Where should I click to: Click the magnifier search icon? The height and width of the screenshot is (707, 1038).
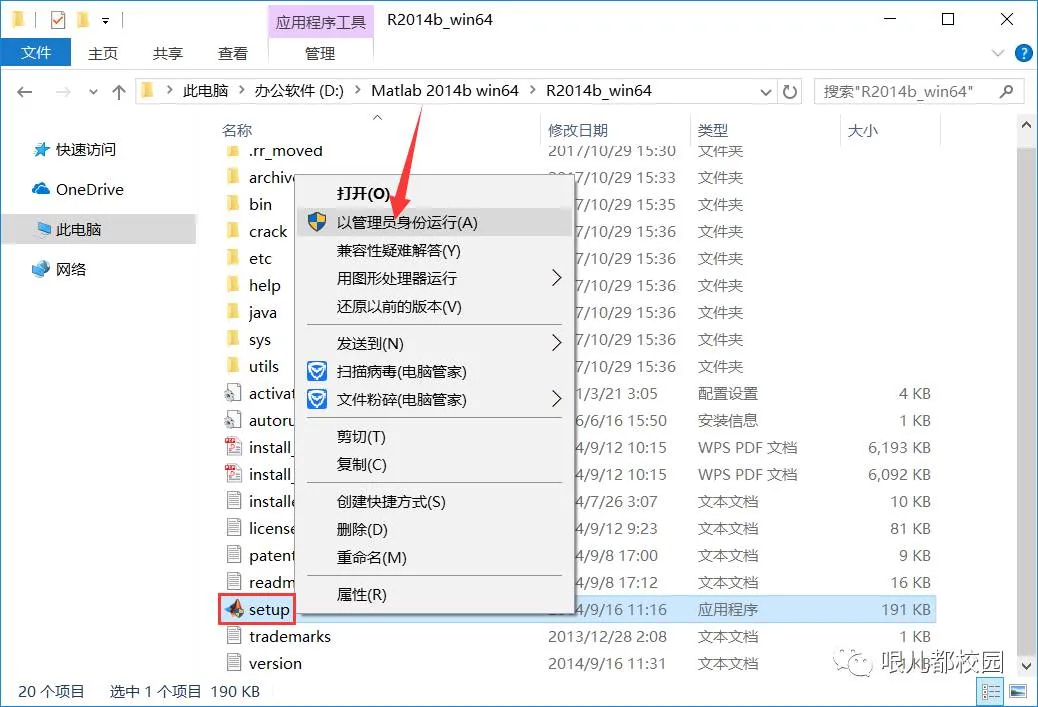[1006, 91]
